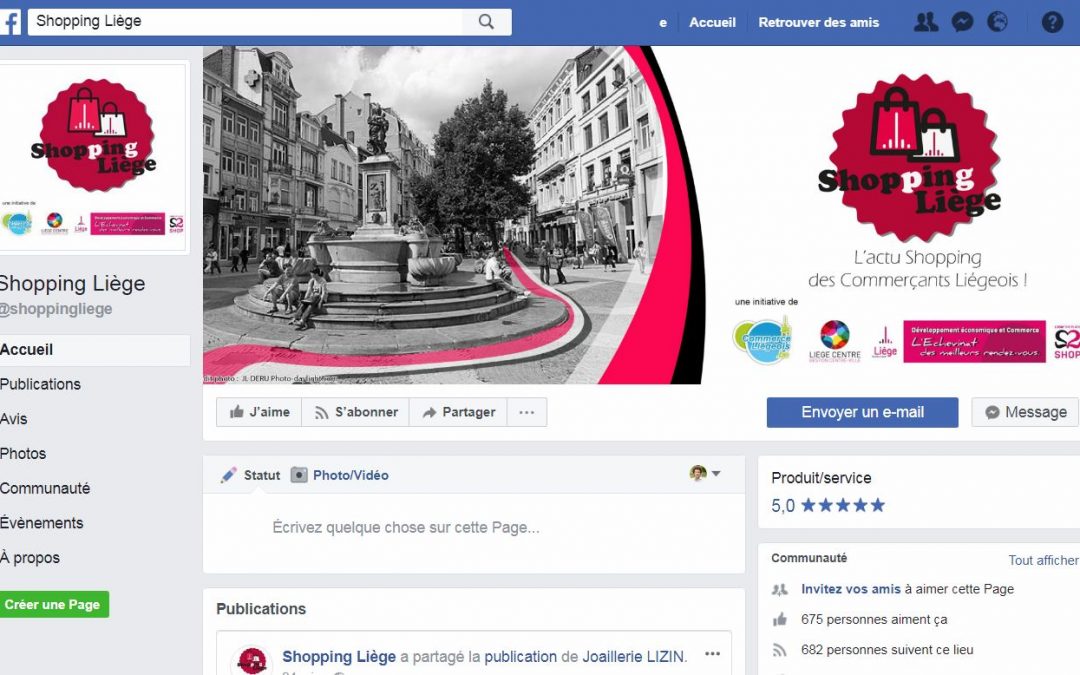
Task: Open the help question mark icon
Action: pos(1052,22)
